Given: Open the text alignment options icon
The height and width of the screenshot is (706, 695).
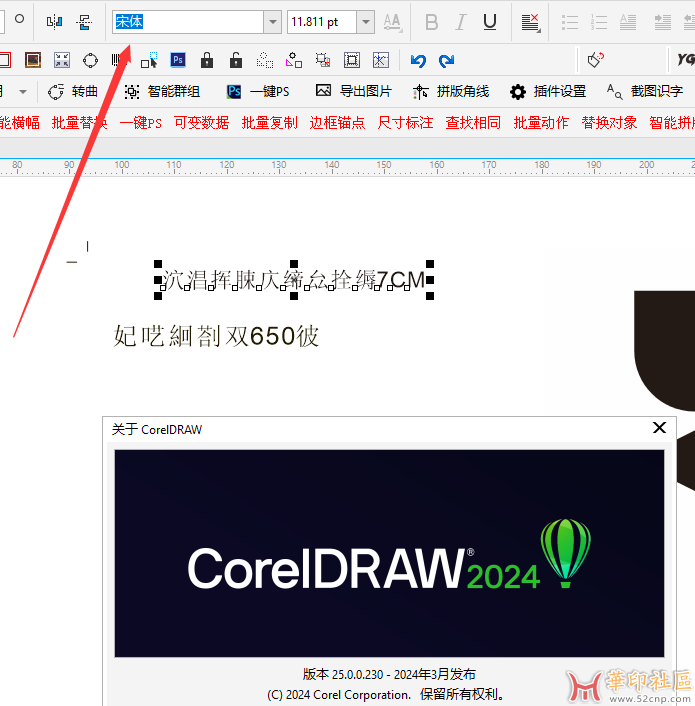Looking at the screenshot, I should [x=530, y=23].
